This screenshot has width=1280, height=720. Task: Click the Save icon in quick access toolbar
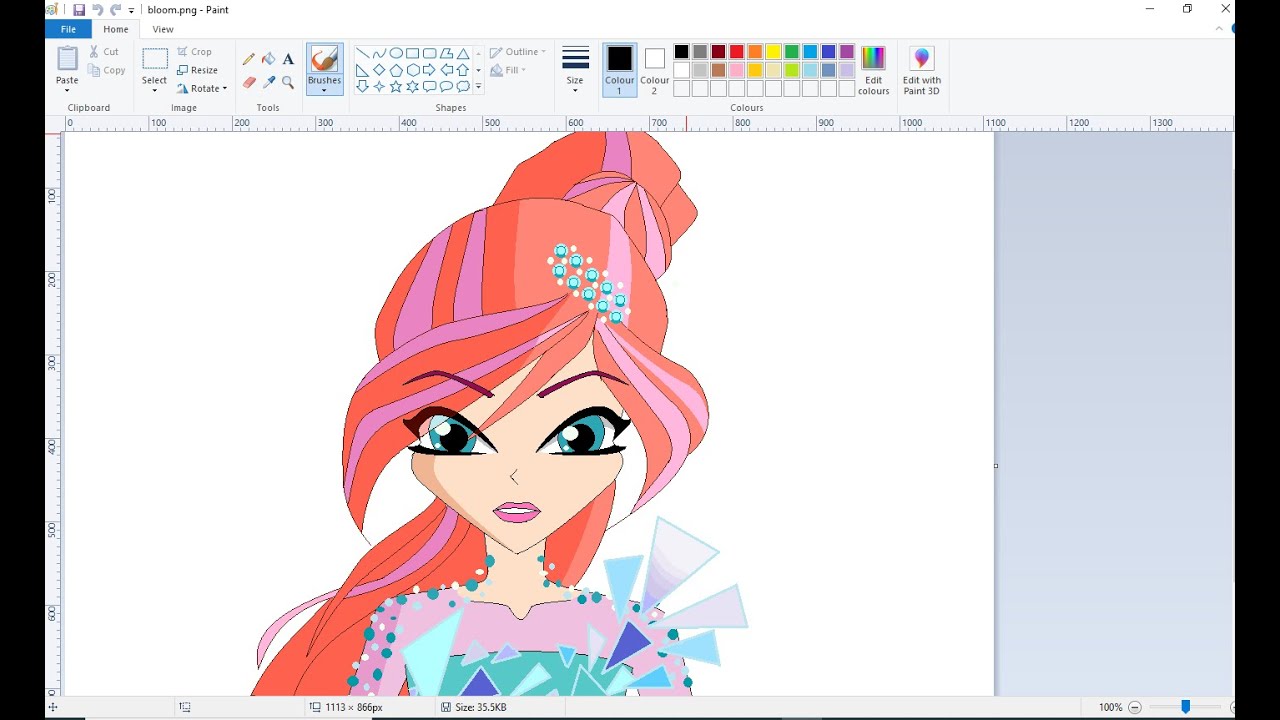tap(79, 9)
